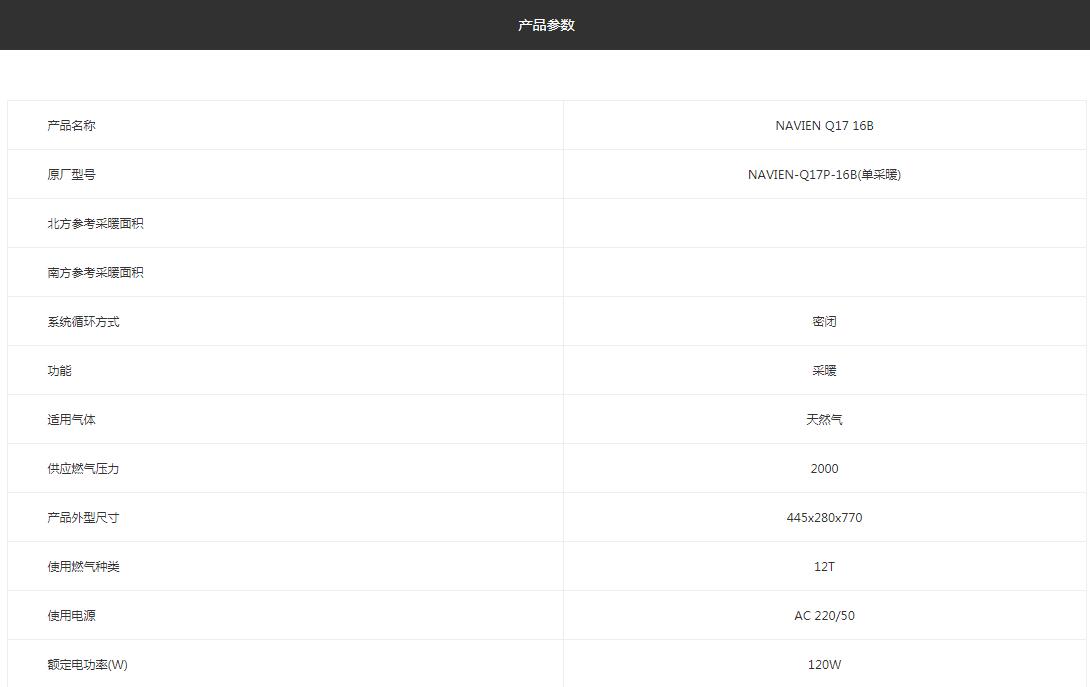
Task: Click the 适用气体 label
Action: (x=72, y=420)
